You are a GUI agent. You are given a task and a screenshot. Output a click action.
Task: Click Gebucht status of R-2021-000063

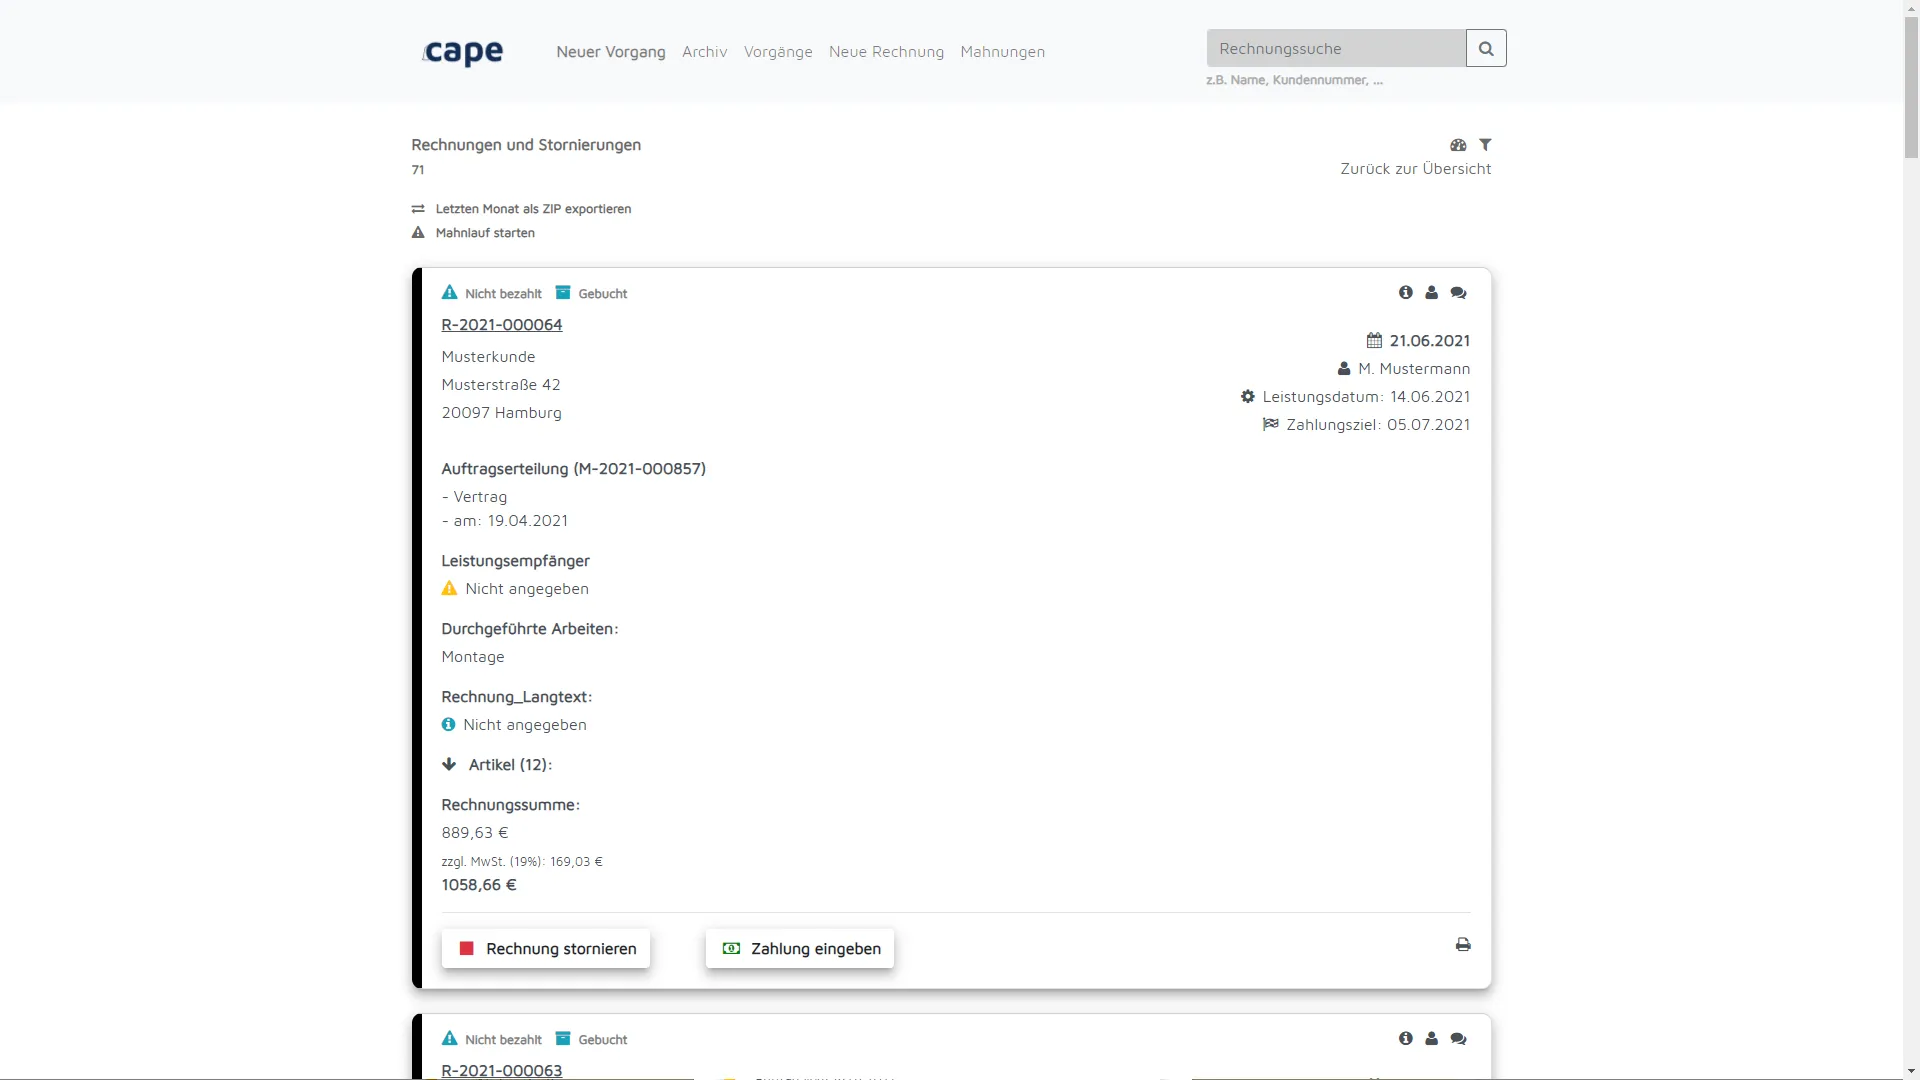591,1039
